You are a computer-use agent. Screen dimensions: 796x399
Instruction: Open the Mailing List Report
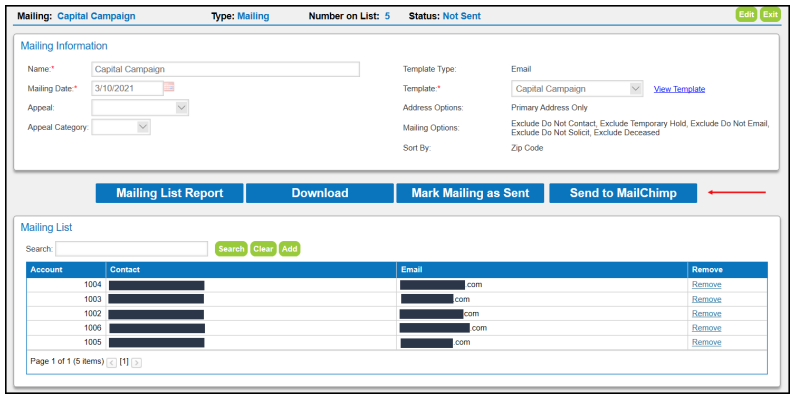point(170,193)
